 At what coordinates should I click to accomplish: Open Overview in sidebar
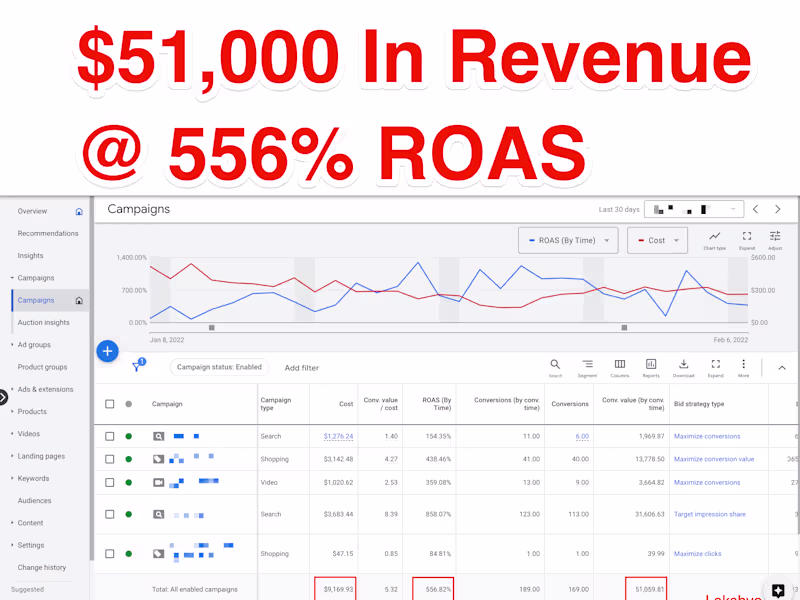pos(32,211)
